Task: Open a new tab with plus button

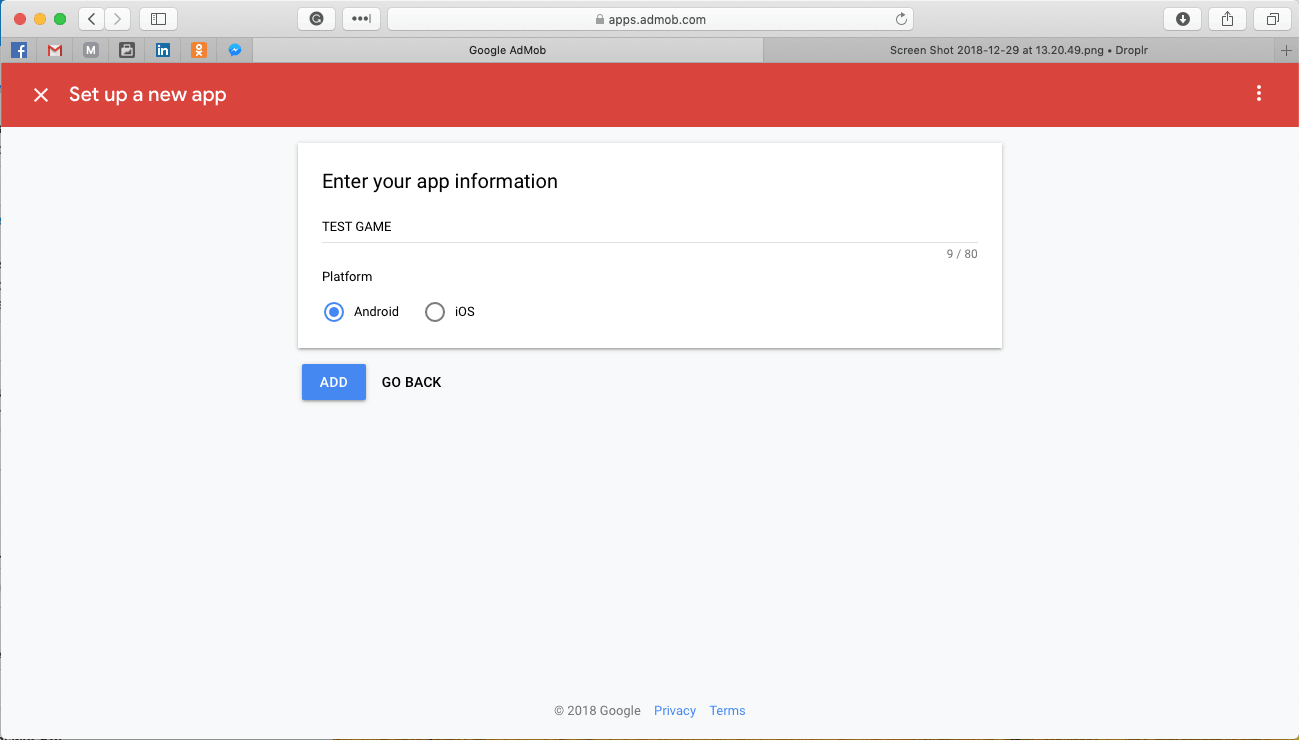Action: tap(1286, 50)
